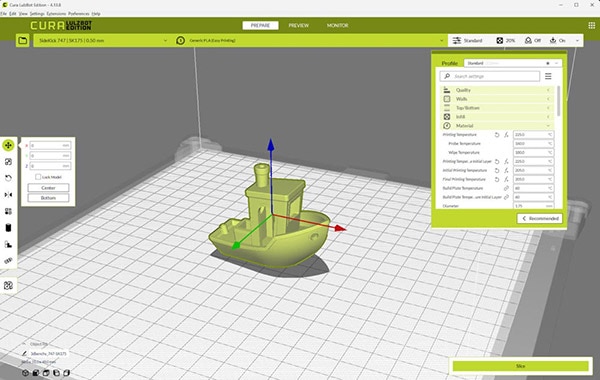Rename the job using the pencil icon
The width and height of the screenshot is (600, 380).
click(x=24, y=354)
